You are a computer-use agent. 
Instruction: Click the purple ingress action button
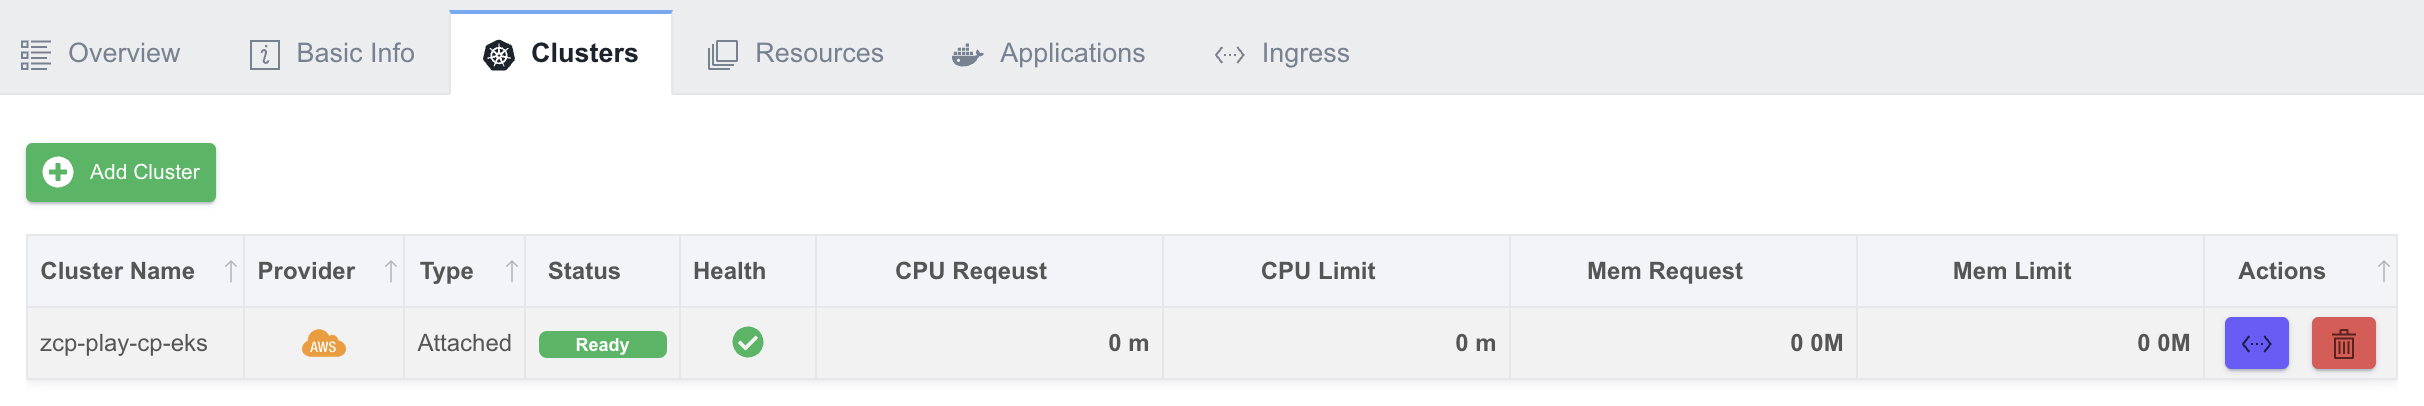coord(2257,343)
